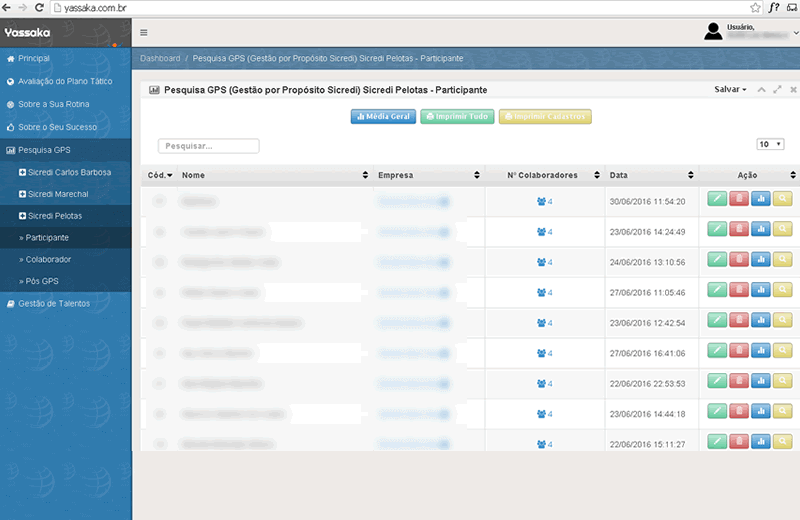
Task: Sort by Ação column
Action: click(749, 175)
